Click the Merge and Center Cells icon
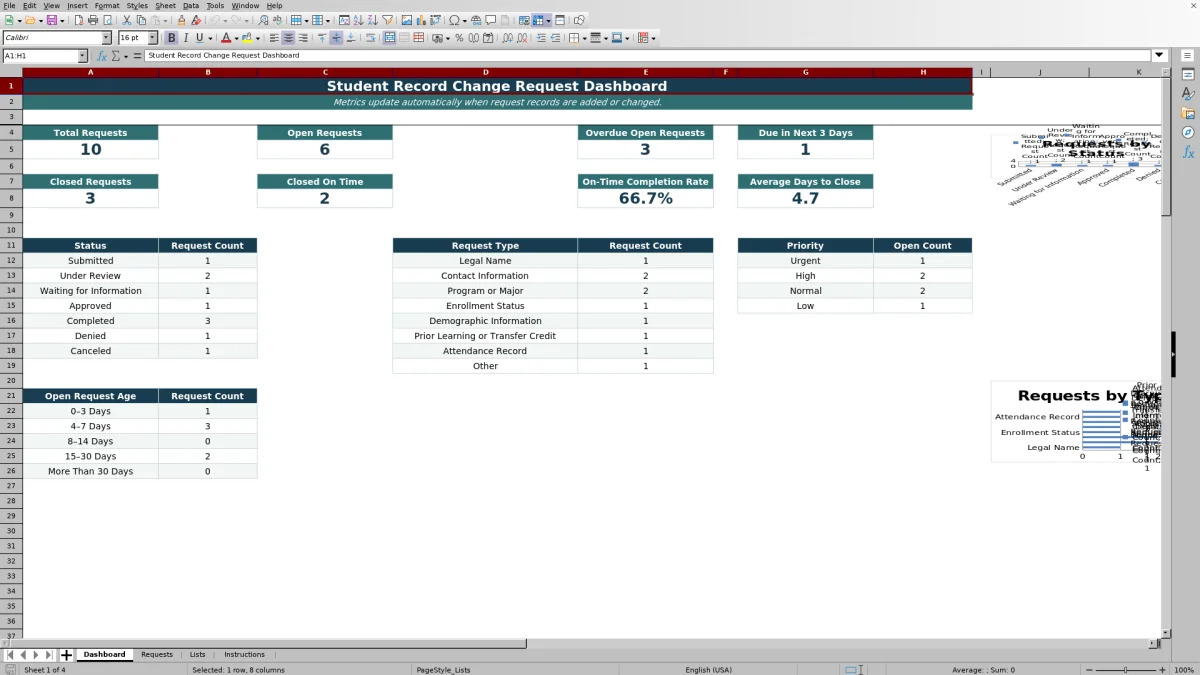Image resolution: width=1200 pixels, height=675 pixels. coord(390,38)
